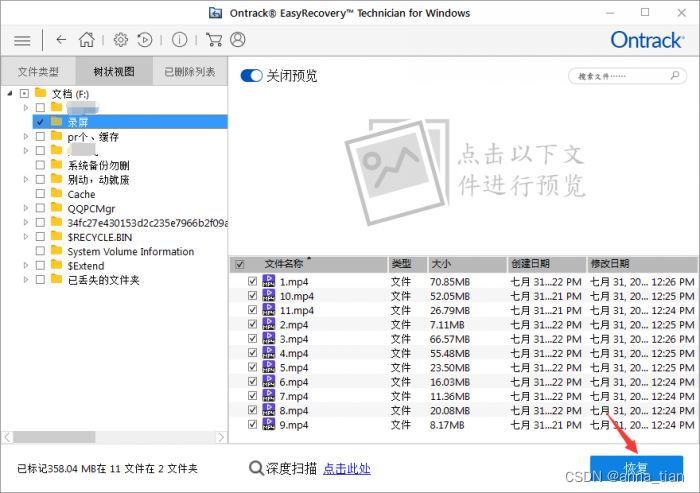
Task: Click the search magnifier icon
Action: click(675, 75)
